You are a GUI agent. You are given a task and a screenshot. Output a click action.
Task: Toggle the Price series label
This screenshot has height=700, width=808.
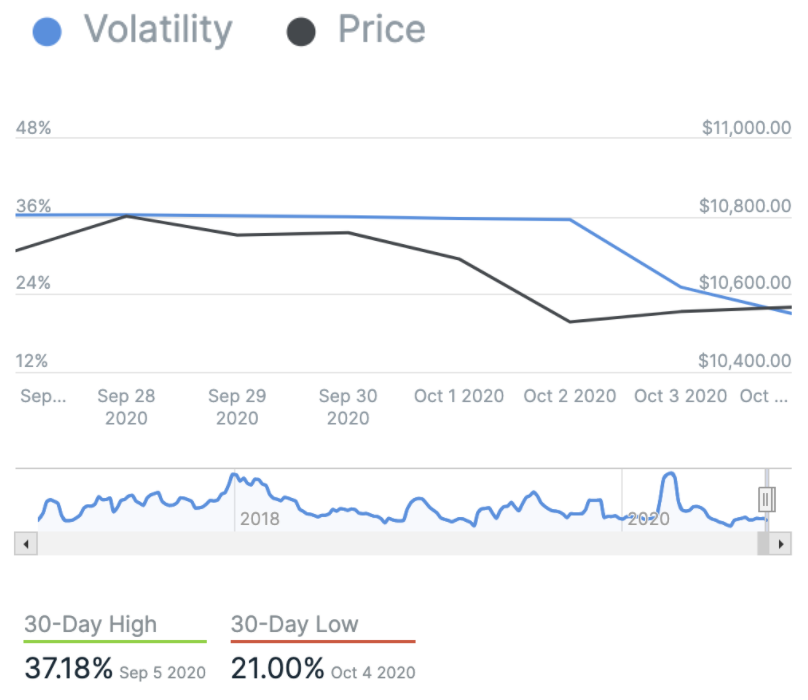[x=381, y=30]
